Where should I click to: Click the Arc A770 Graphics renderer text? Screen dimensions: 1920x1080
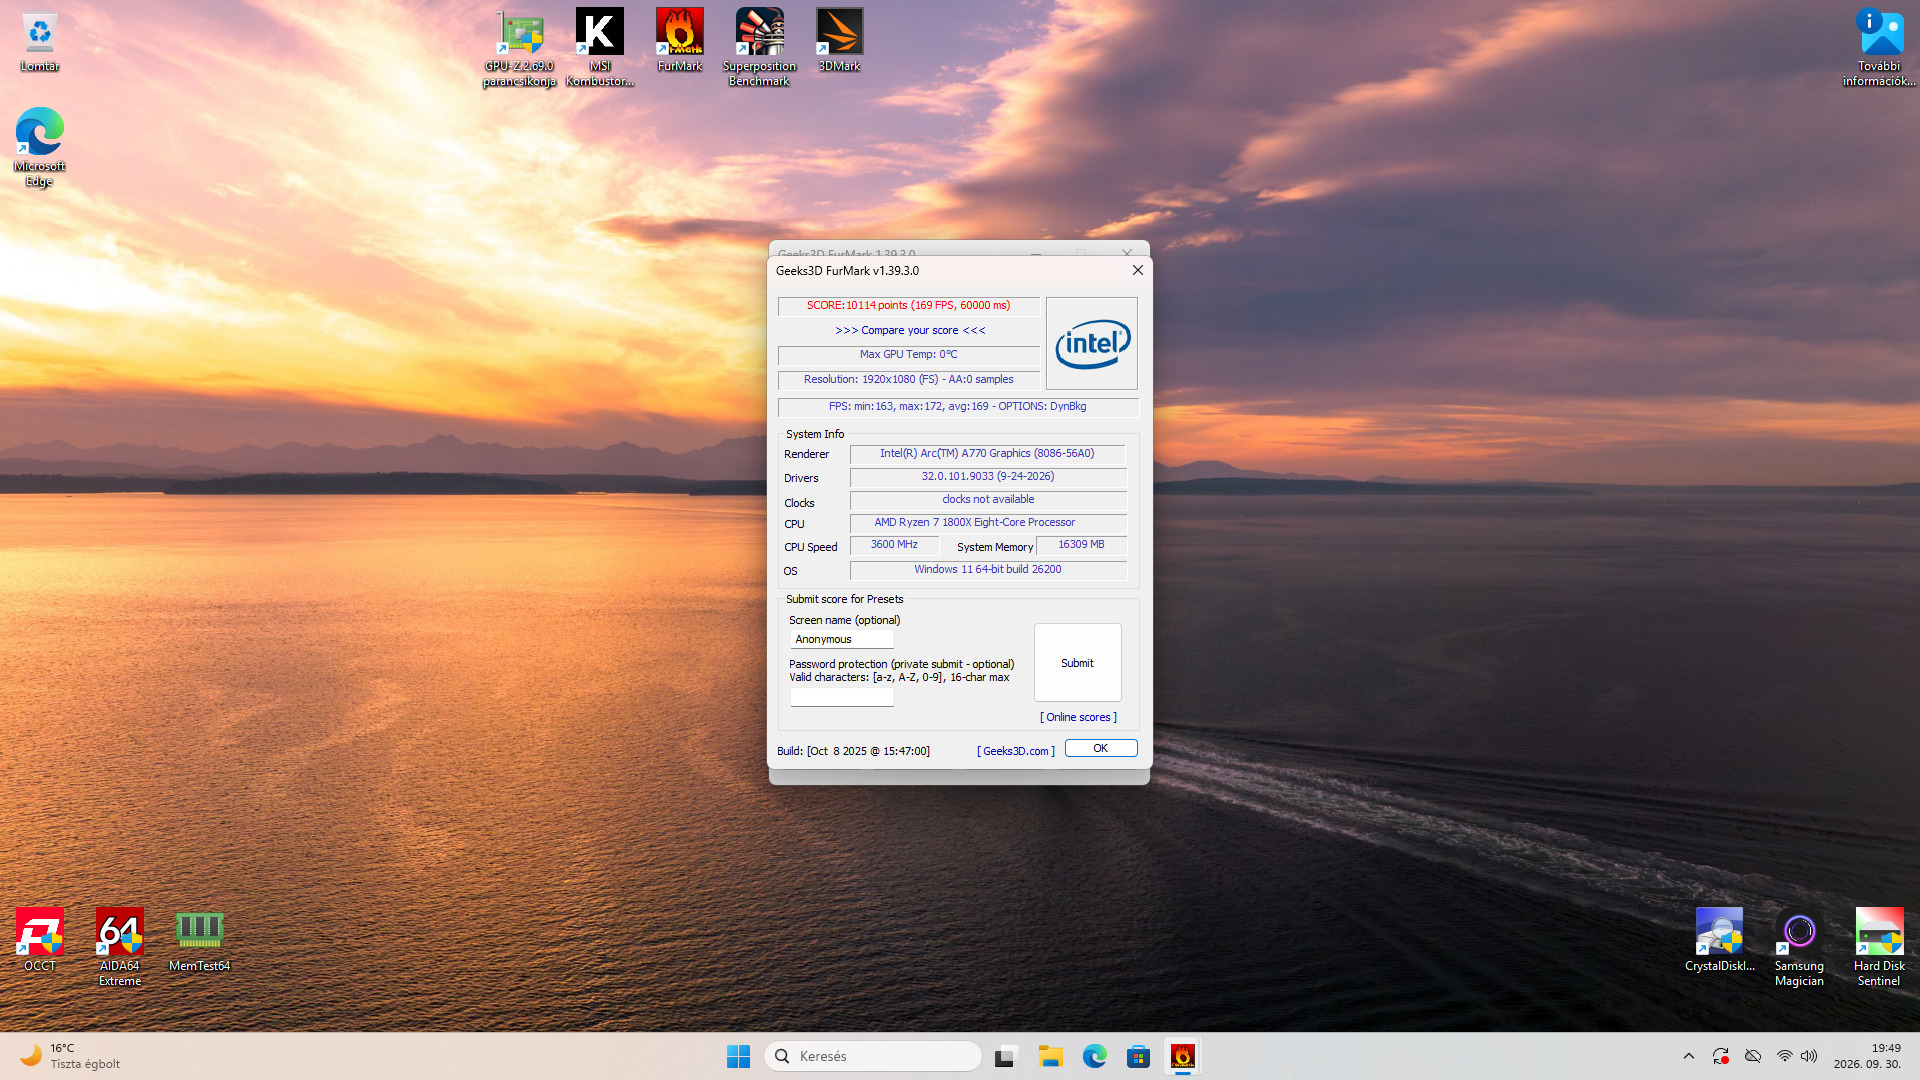987,454
